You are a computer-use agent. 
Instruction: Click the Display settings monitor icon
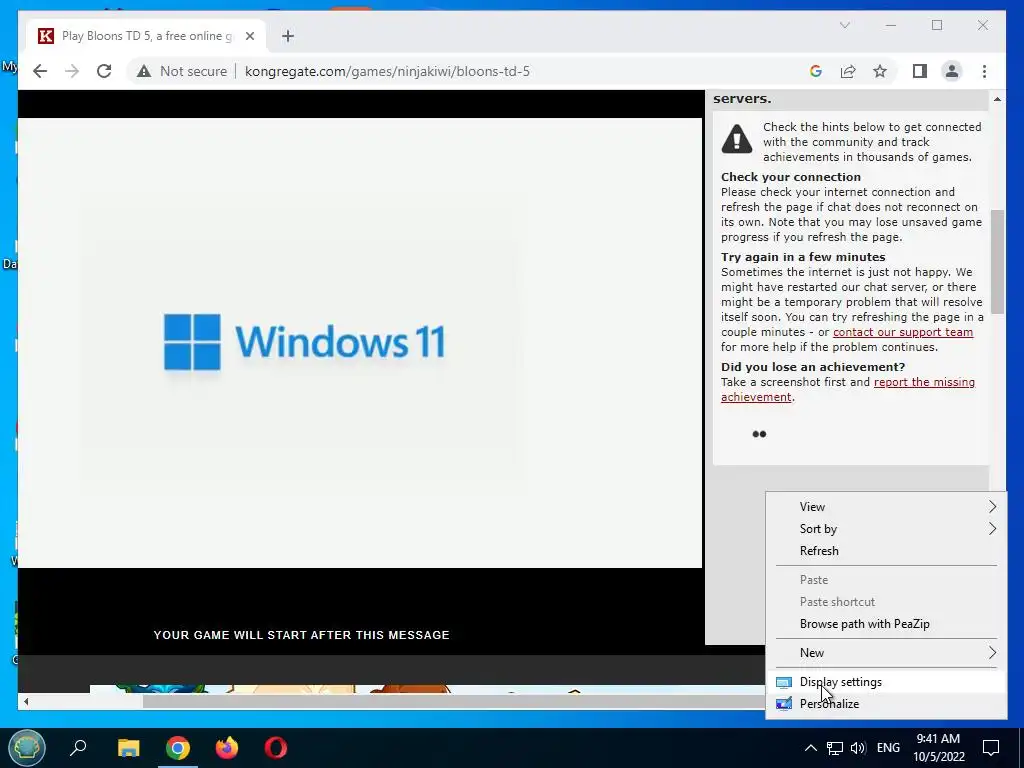click(x=784, y=682)
